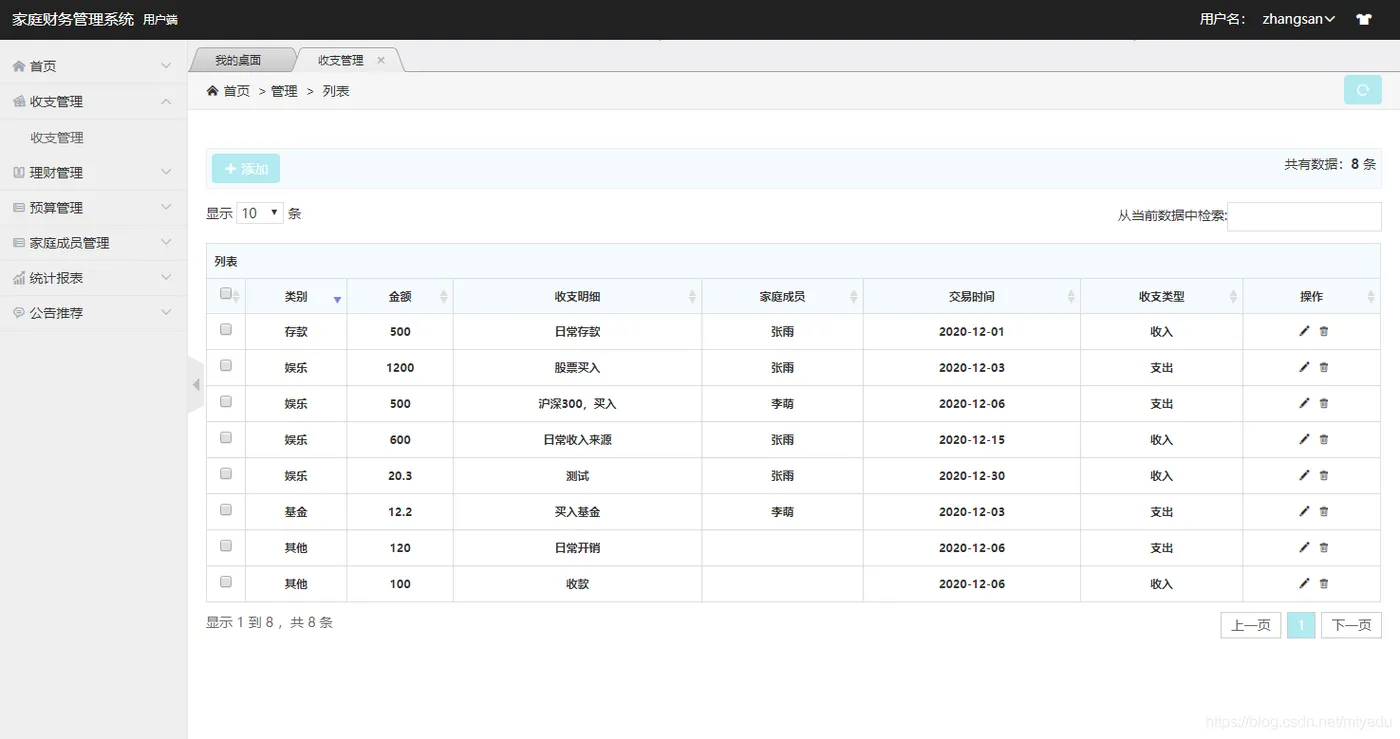Edit the 收款 record
Screen dimensions: 1400x739
(1304, 583)
